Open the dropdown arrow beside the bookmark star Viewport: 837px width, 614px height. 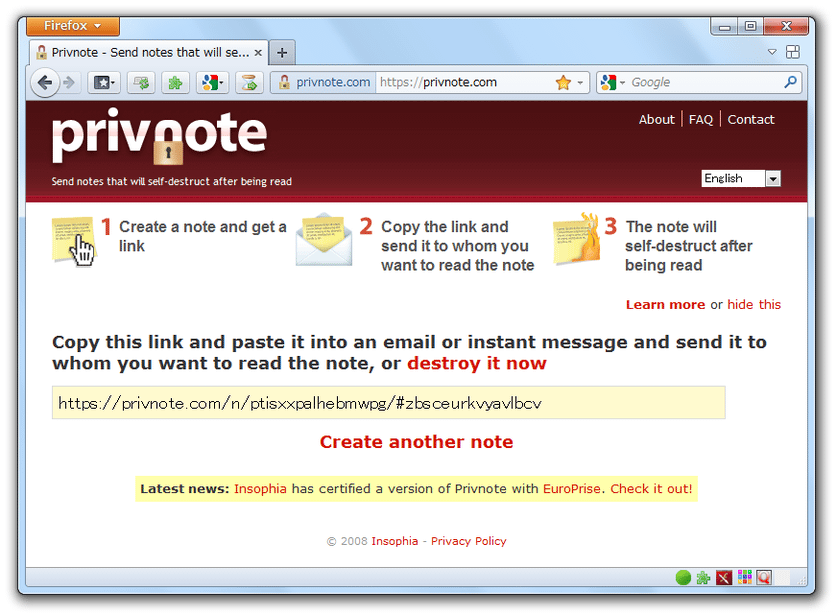(x=580, y=83)
